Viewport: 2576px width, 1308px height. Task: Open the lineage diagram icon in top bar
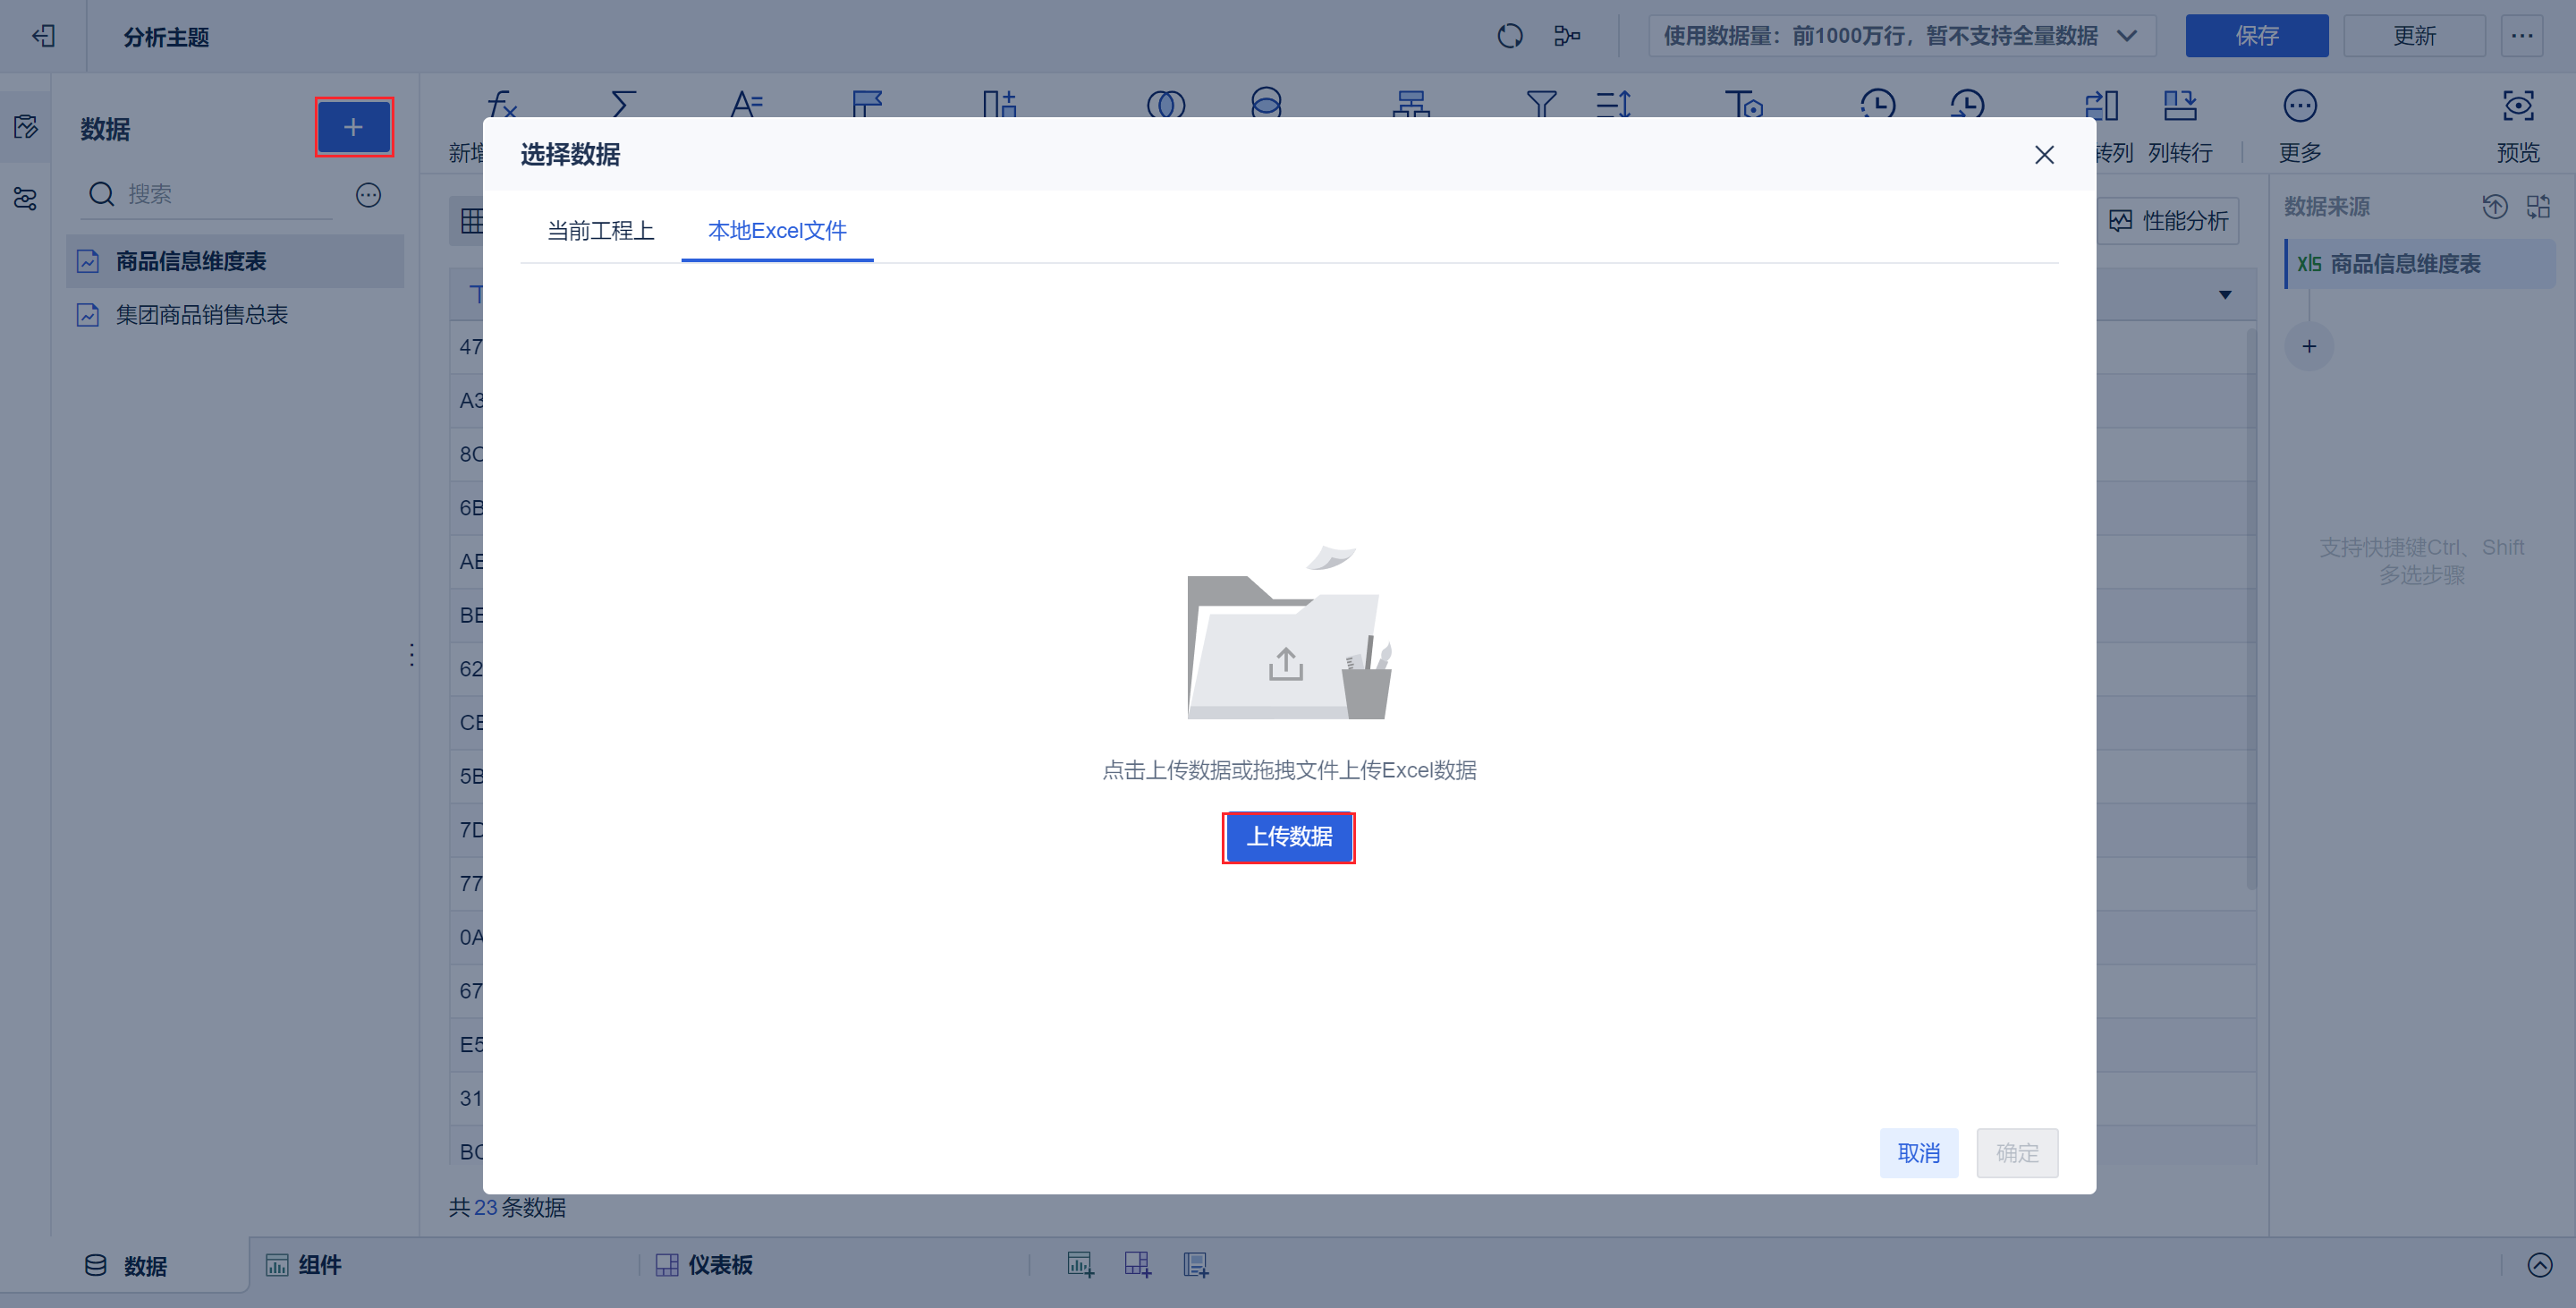coord(1566,36)
